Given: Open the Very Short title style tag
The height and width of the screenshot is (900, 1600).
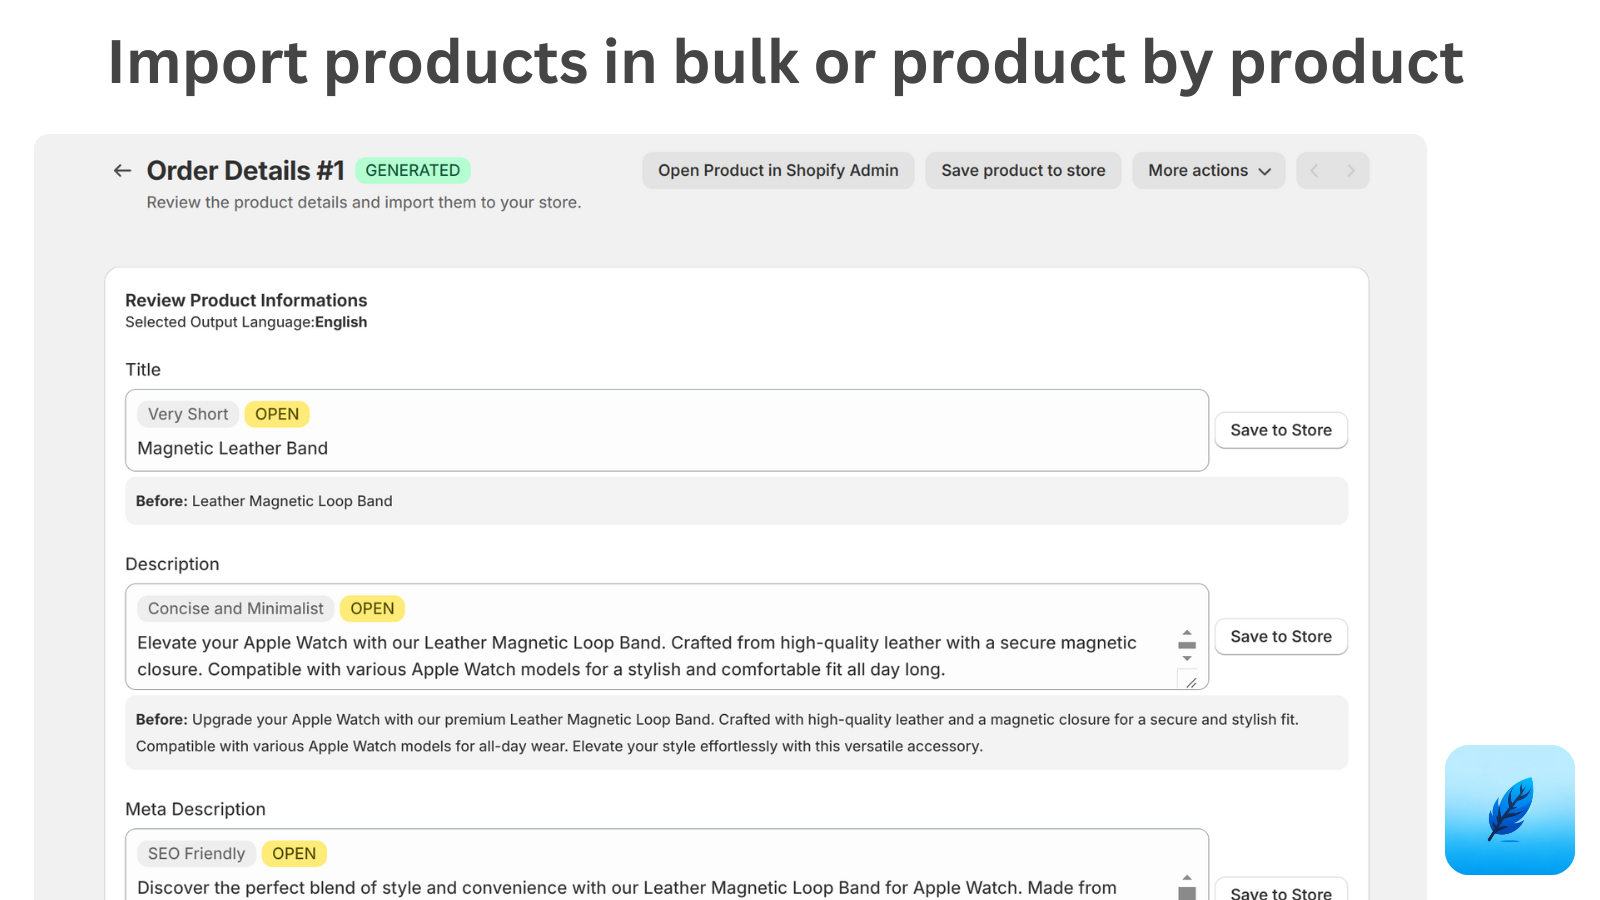Looking at the screenshot, I should [x=188, y=414].
